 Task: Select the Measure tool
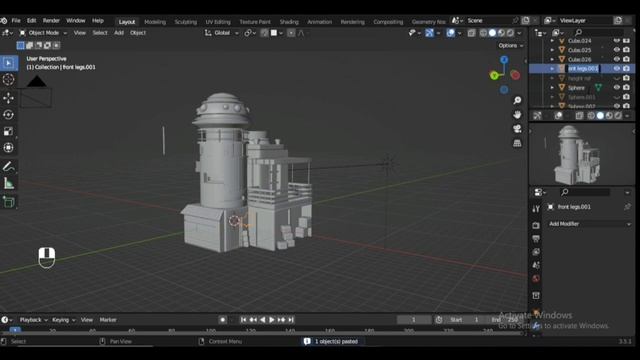tap(8, 183)
